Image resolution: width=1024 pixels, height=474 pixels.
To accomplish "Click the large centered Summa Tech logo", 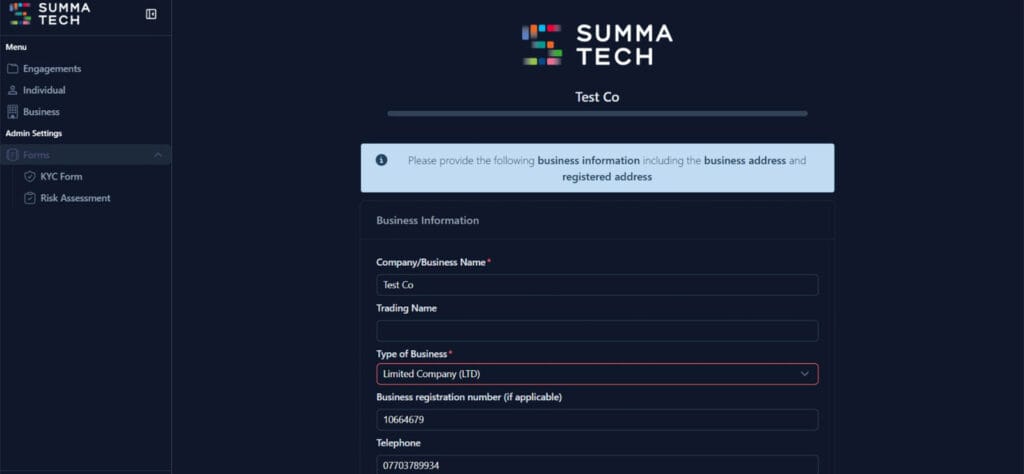I will point(597,45).
